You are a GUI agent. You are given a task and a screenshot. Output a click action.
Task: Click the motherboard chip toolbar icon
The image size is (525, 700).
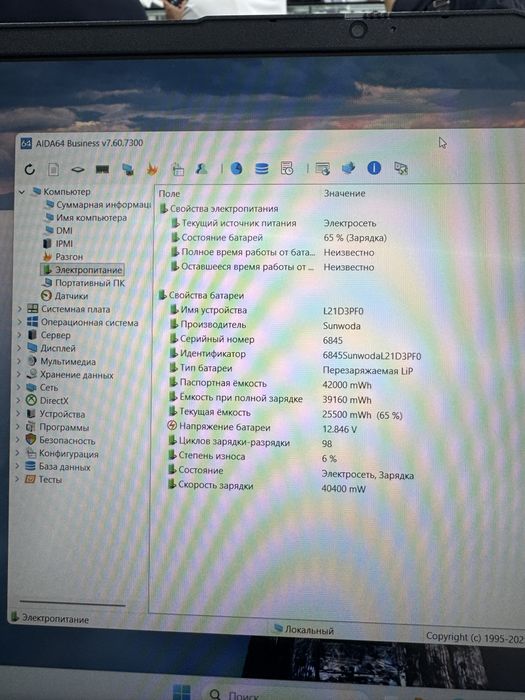coord(78,170)
